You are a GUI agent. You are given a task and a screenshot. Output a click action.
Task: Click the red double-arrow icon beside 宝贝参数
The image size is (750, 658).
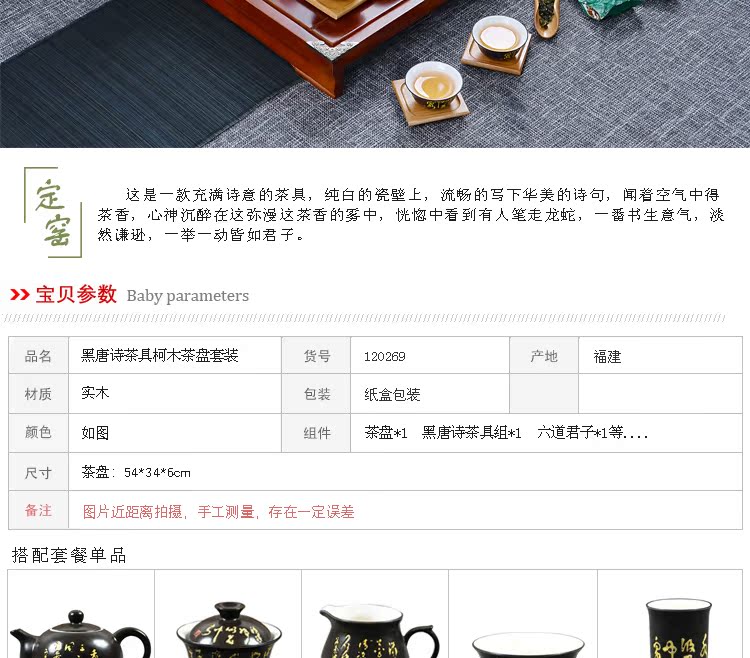[x=20, y=295]
